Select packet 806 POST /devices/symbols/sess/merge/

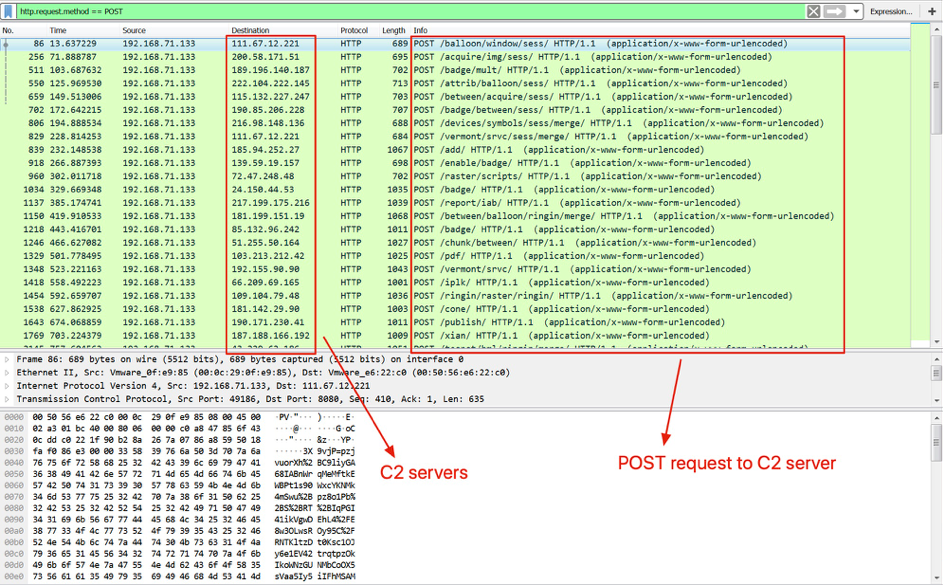(455, 123)
